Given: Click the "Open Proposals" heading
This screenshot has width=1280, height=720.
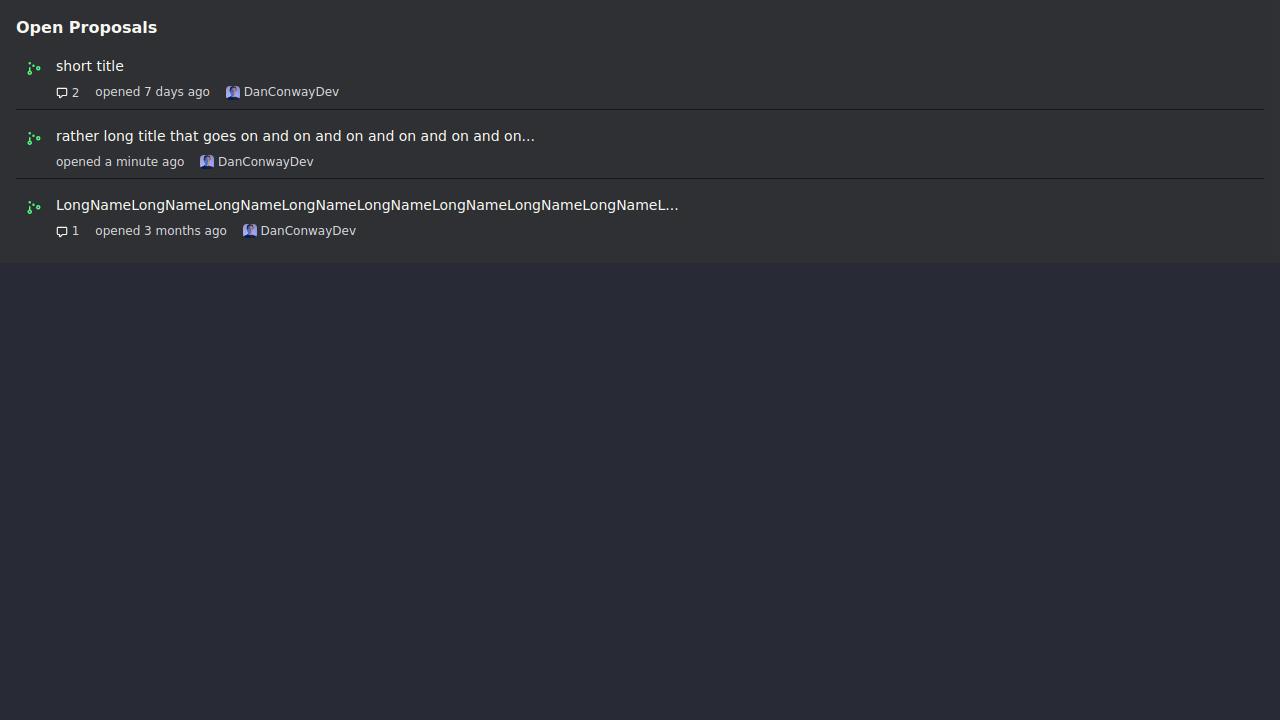Looking at the screenshot, I should tap(86, 27).
